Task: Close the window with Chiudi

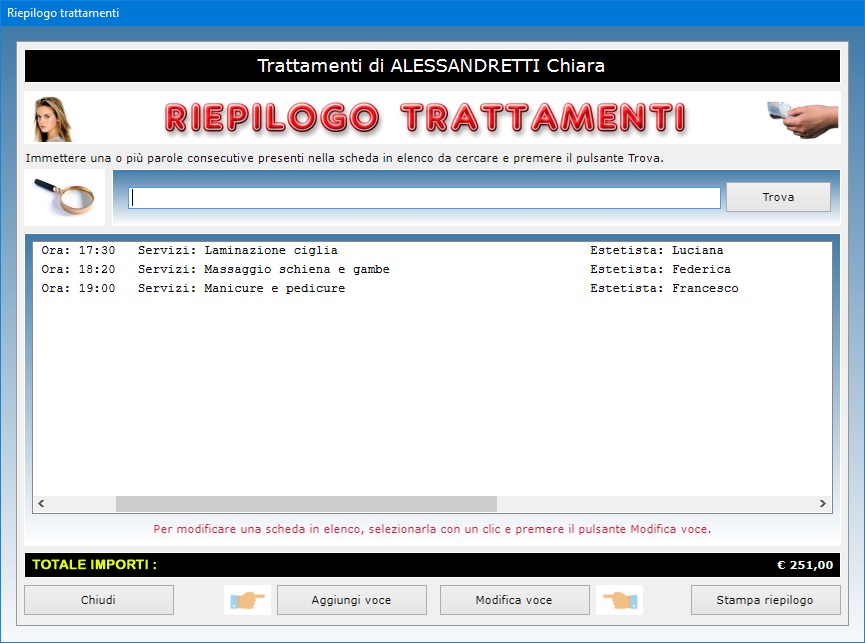Action: [99, 600]
